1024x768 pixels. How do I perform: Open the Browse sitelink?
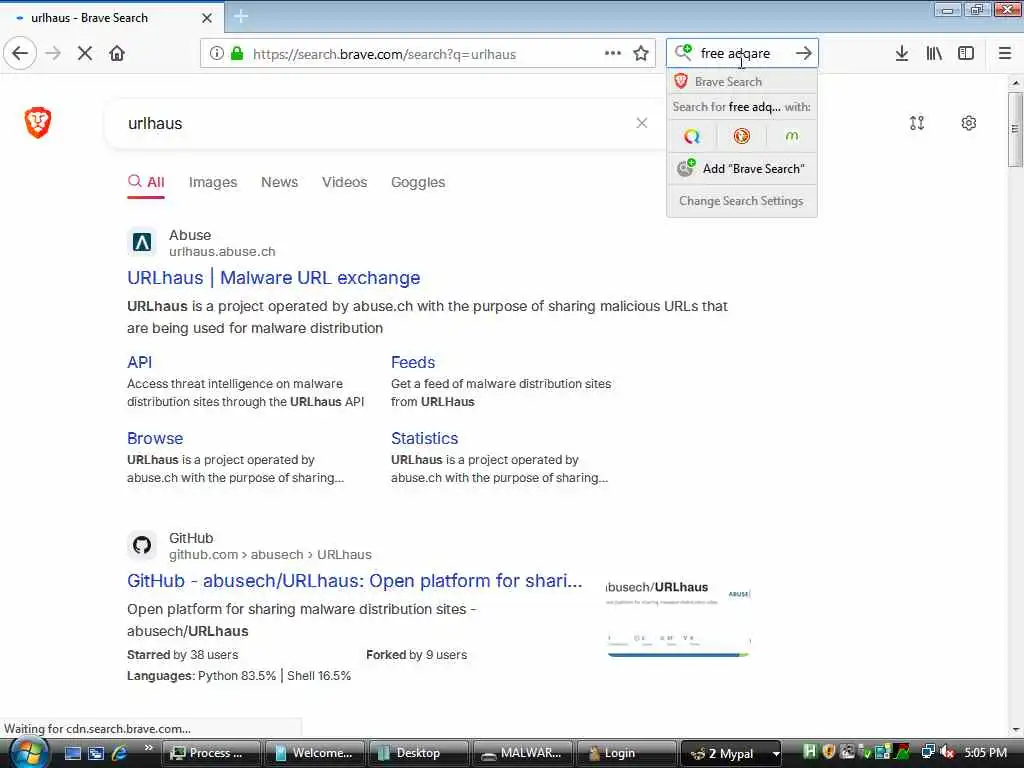155,438
